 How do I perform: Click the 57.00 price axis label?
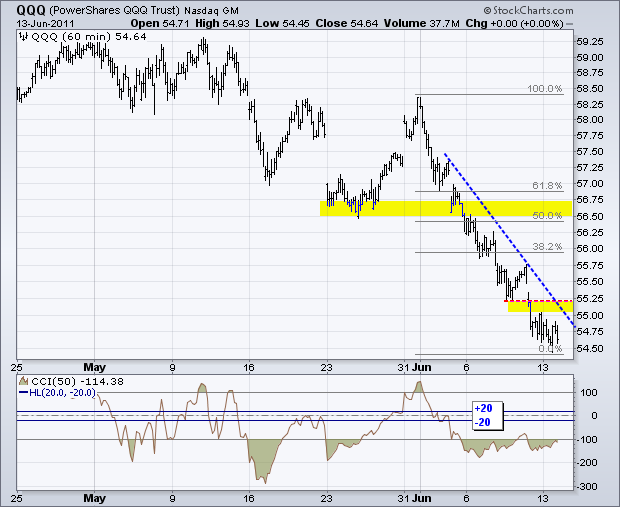590,184
